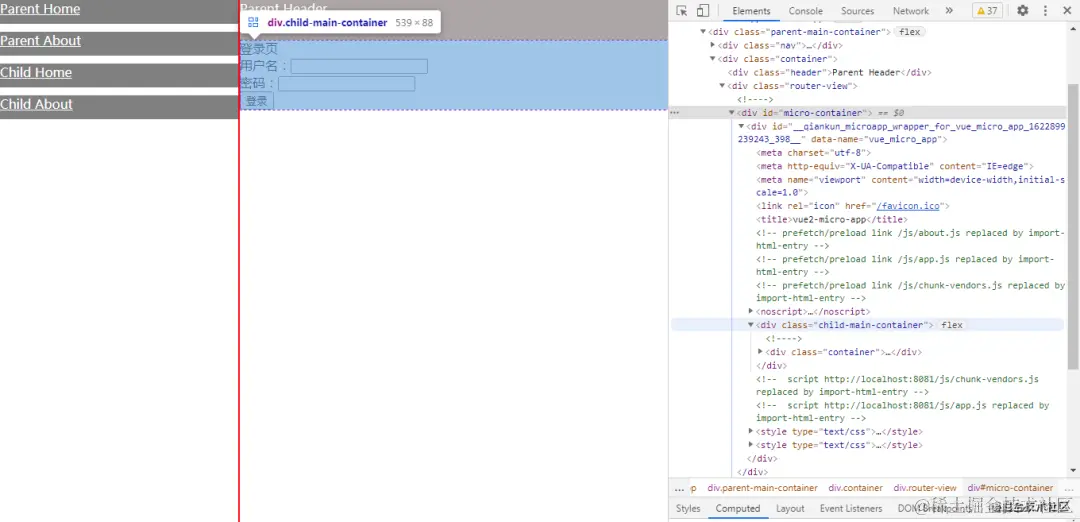1080x522 pixels.
Task: Toggle flex badge on parent-main-container
Action: (x=909, y=32)
